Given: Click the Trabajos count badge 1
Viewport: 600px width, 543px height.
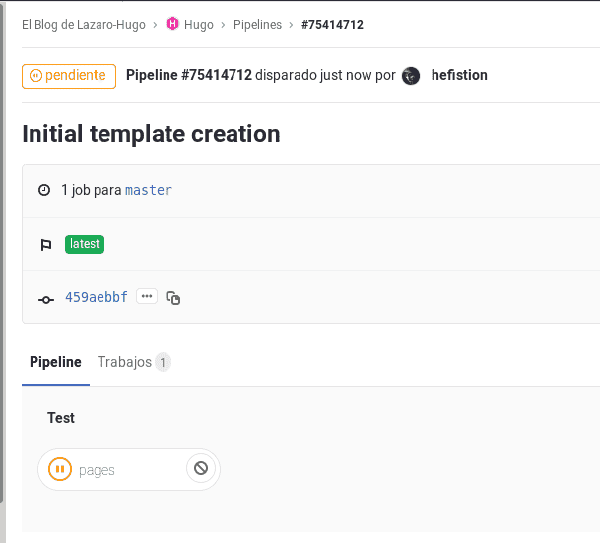Looking at the screenshot, I should click(163, 362).
